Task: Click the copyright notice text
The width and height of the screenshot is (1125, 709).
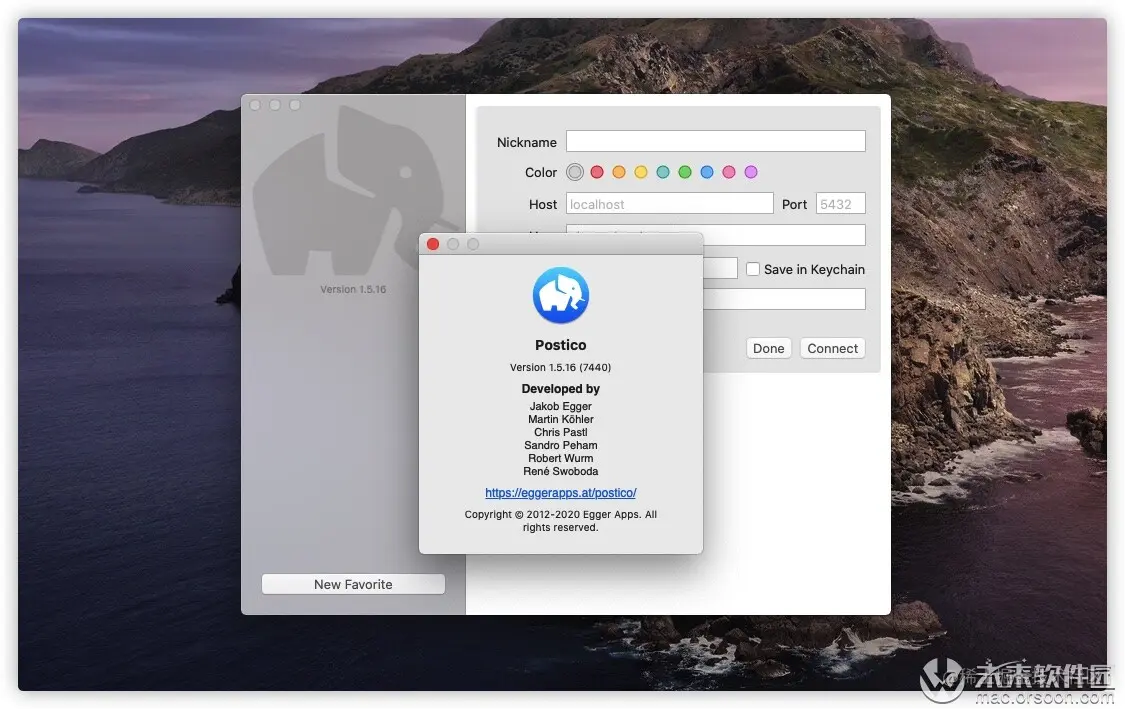Action: click(560, 521)
